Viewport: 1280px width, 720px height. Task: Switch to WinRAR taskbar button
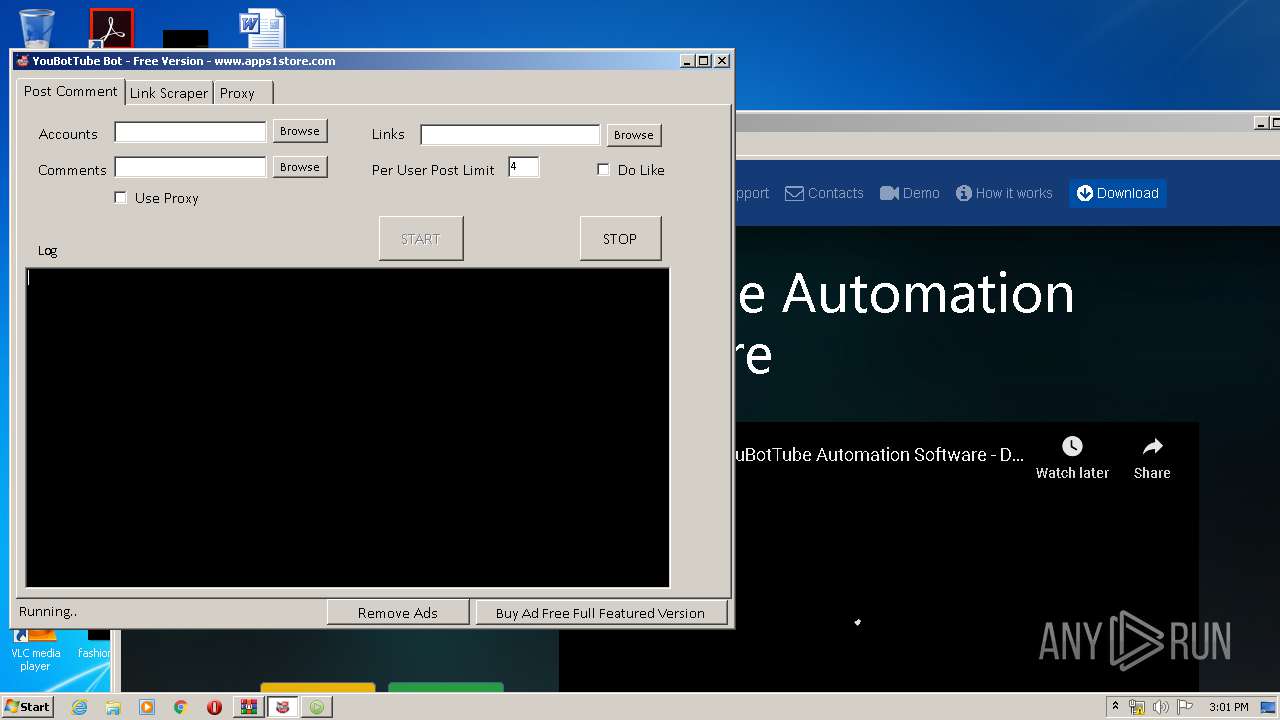248,707
